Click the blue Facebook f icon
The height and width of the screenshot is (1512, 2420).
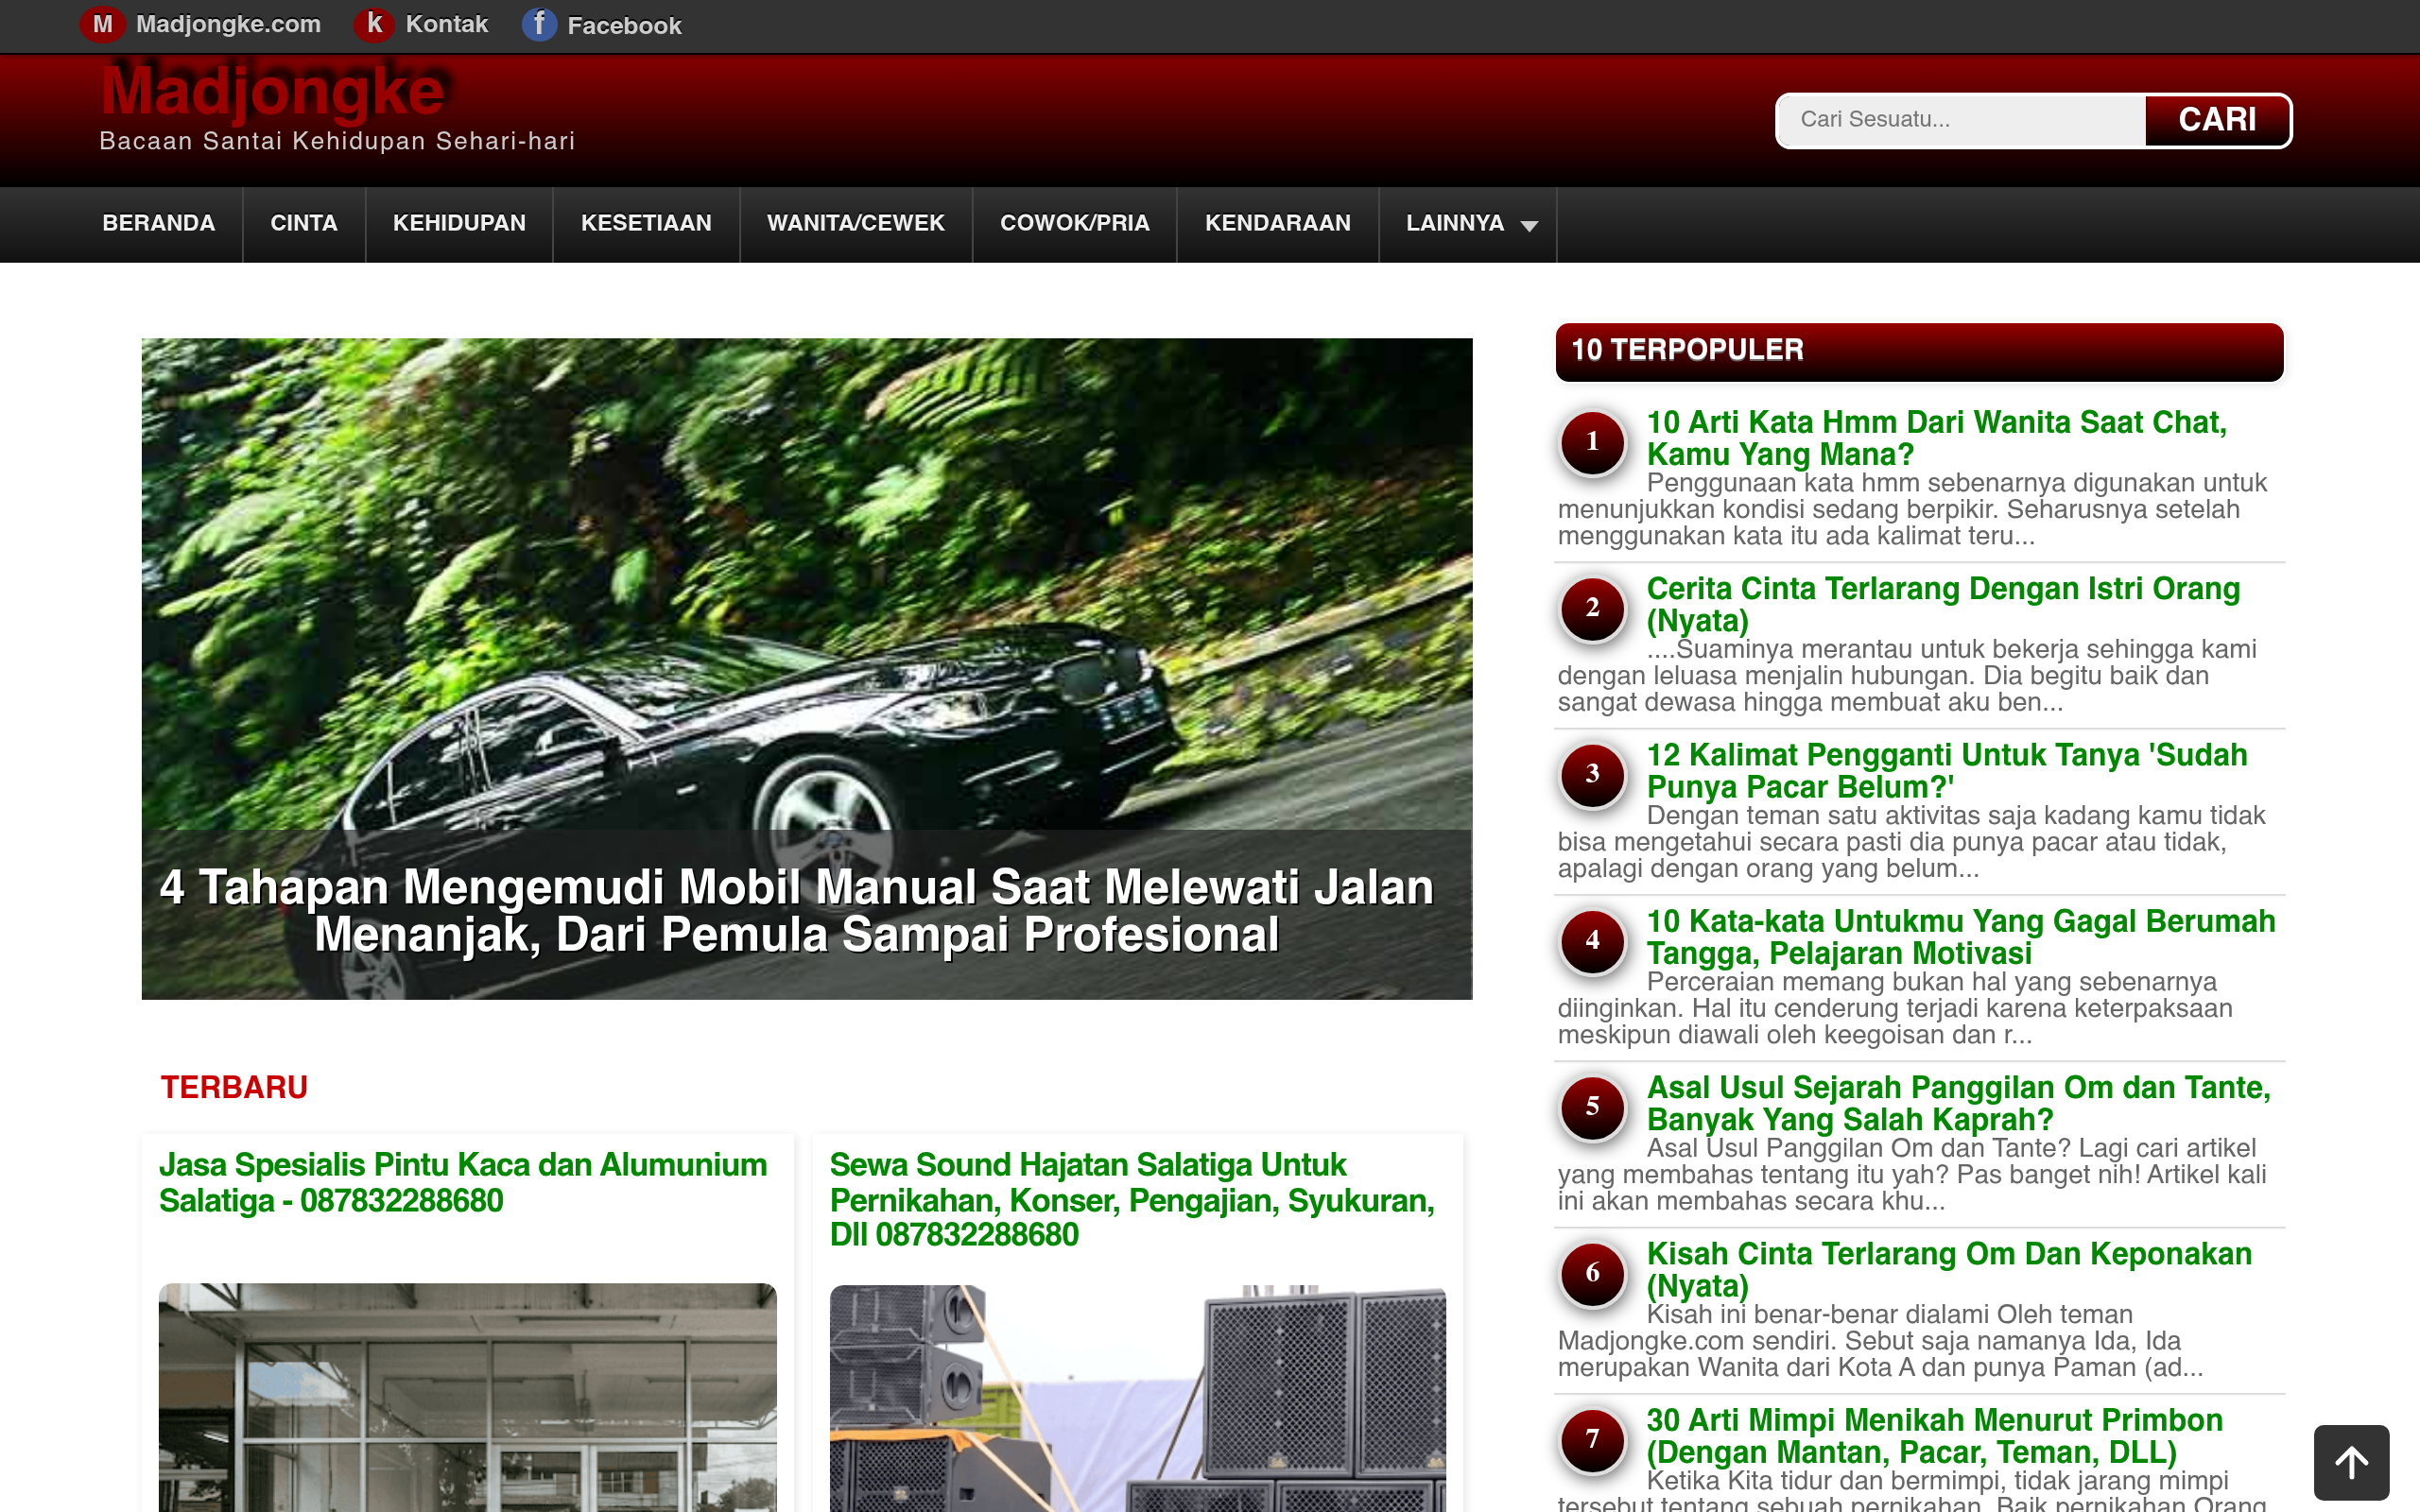pos(539,24)
